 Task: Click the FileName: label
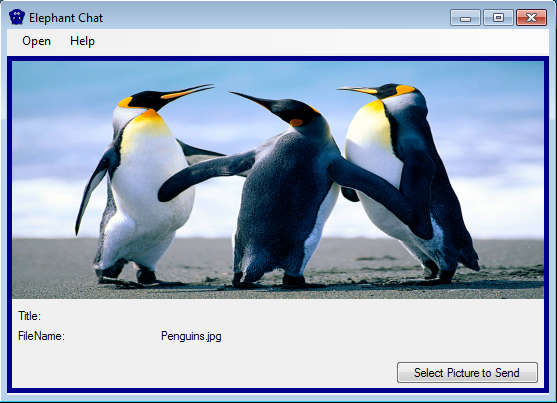pos(41,336)
